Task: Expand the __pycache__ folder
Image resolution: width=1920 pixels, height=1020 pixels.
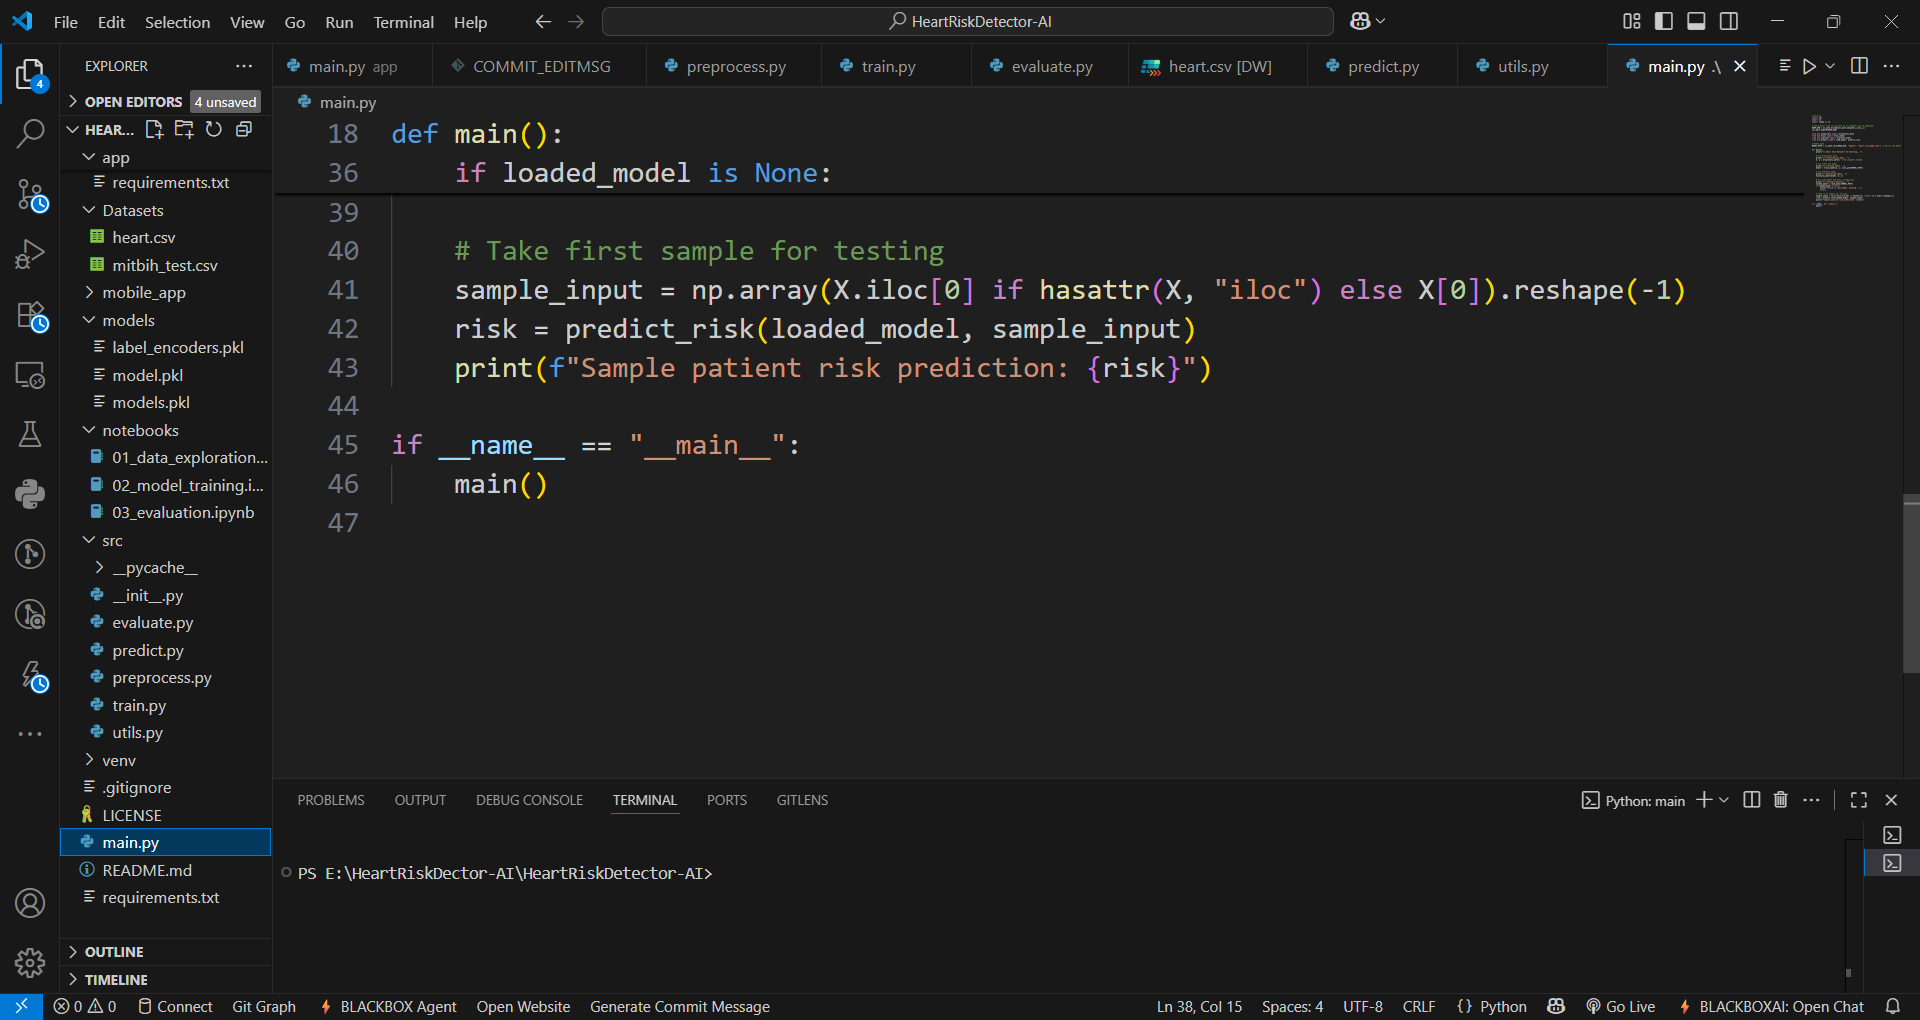Action: [155, 567]
